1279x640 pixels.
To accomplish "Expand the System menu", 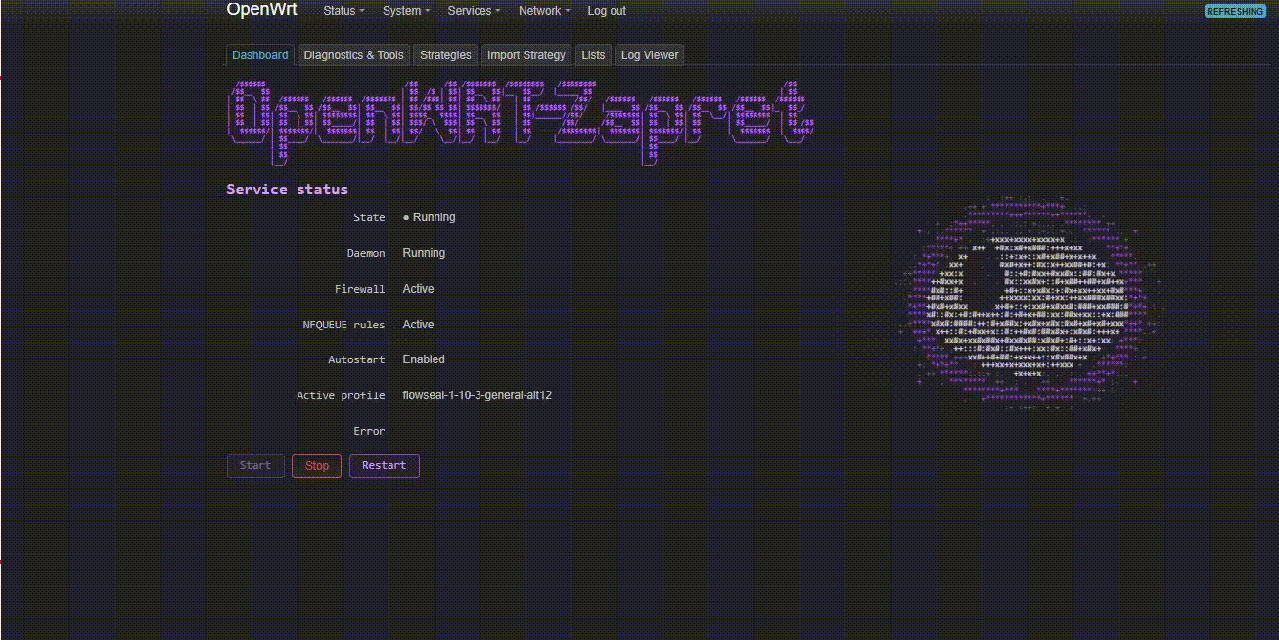I will tap(406, 11).
